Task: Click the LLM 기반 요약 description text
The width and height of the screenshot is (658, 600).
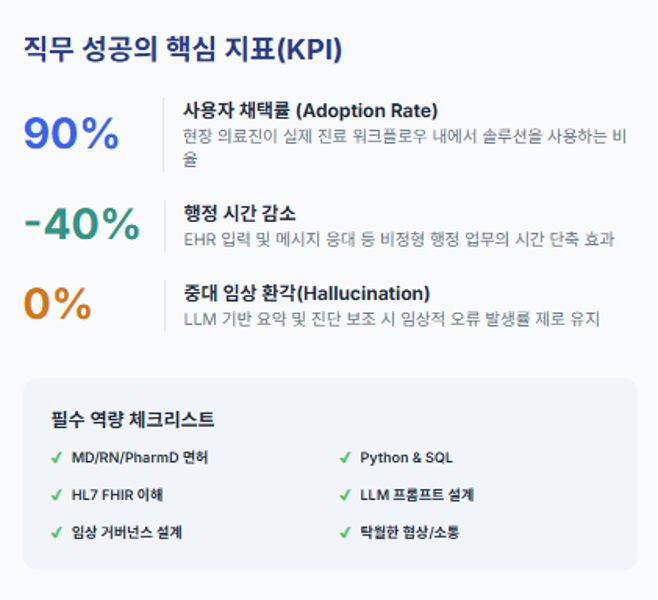Action: [392, 319]
